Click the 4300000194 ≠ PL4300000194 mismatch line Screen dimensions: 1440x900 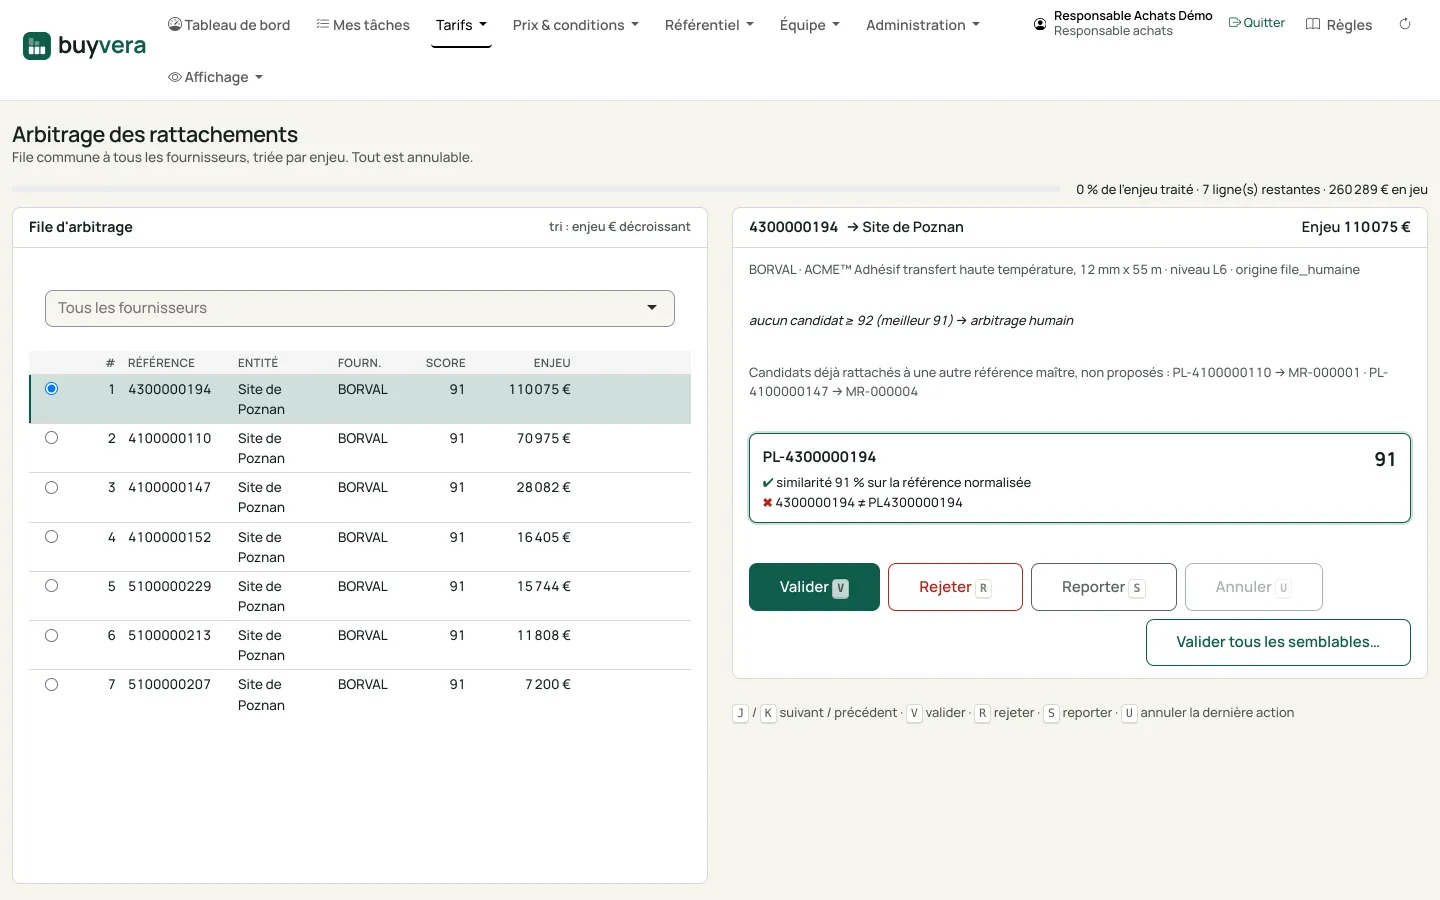[862, 502]
